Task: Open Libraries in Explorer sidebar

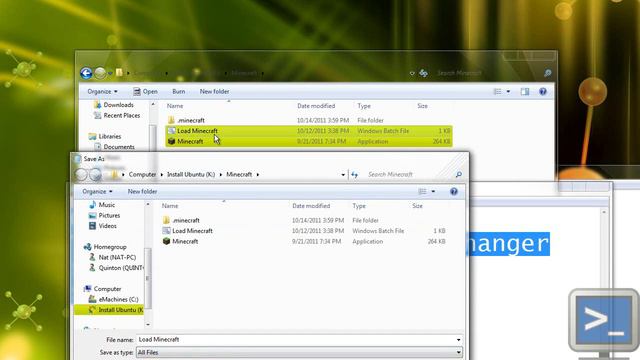Action: (x=105, y=136)
